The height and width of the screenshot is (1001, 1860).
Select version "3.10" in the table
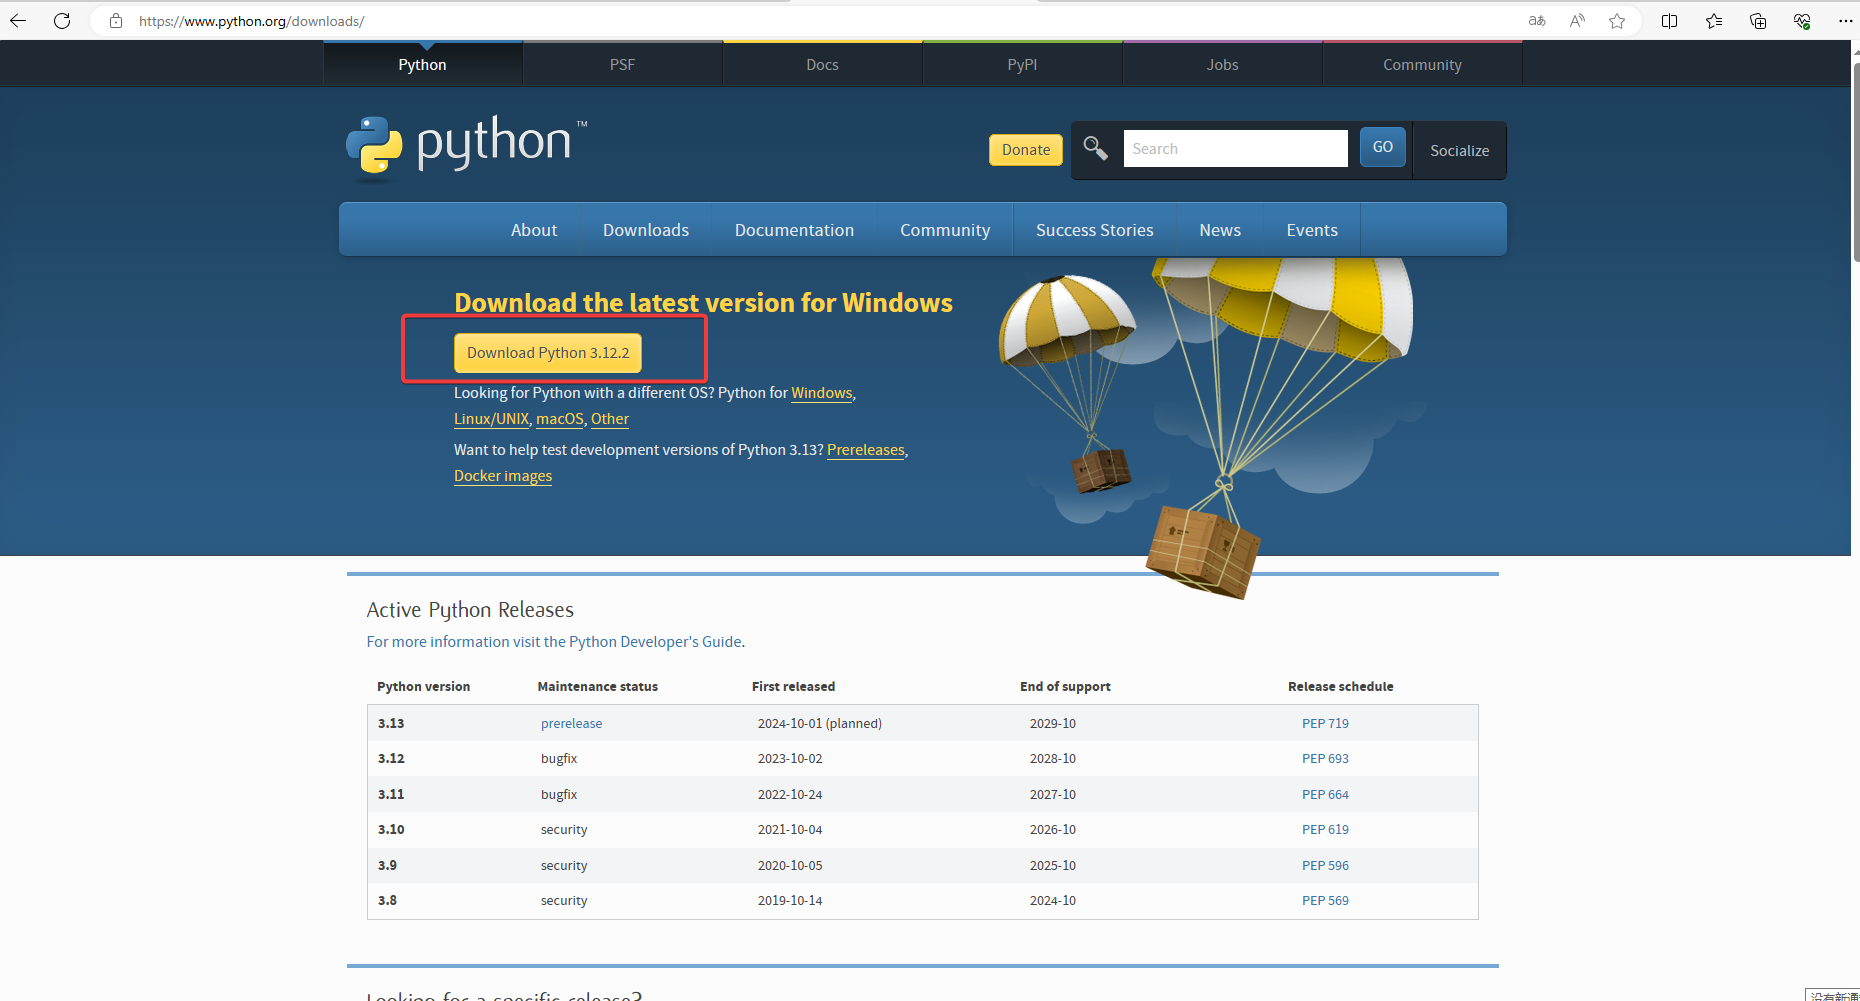point(391,829)
